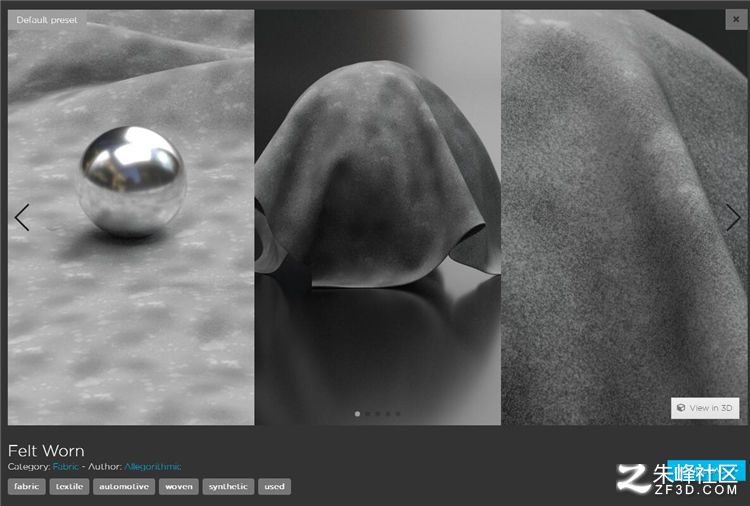This screenshot has height=506, width=750.
Task: Jump to the fourth carousel dot
Action: 388,414
